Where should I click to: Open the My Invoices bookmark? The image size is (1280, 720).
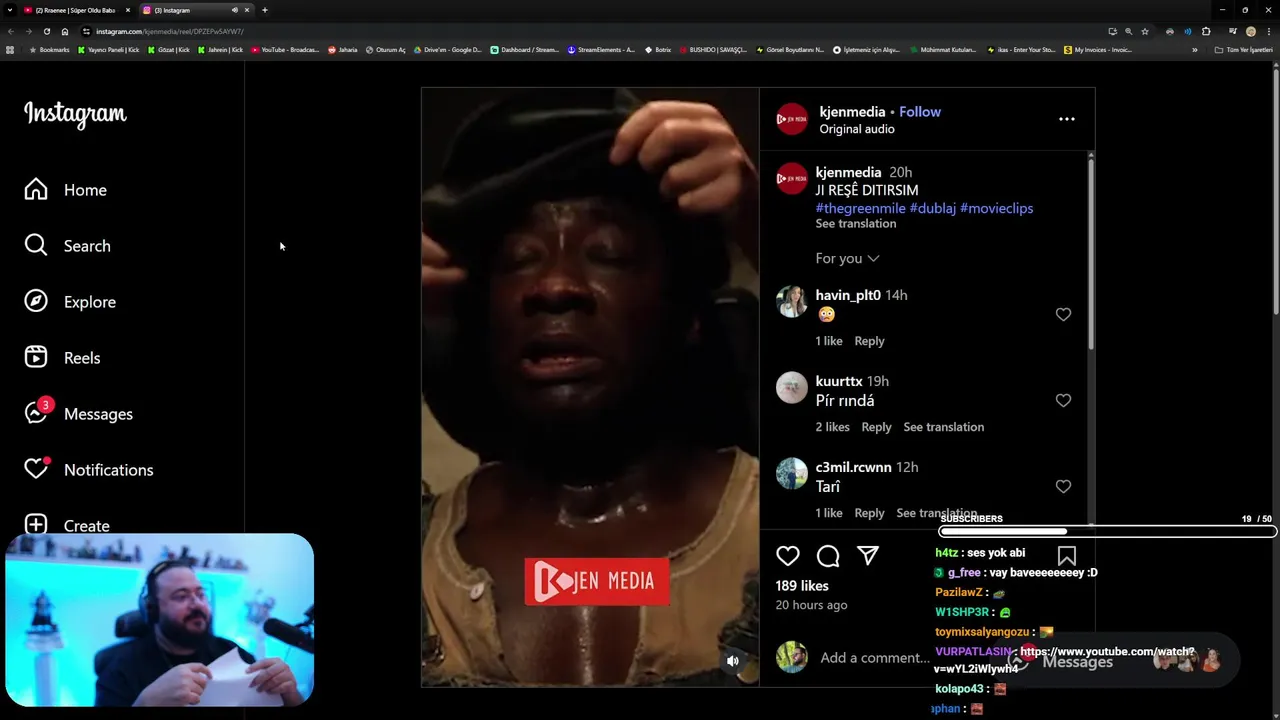(x=1098, y=50)
